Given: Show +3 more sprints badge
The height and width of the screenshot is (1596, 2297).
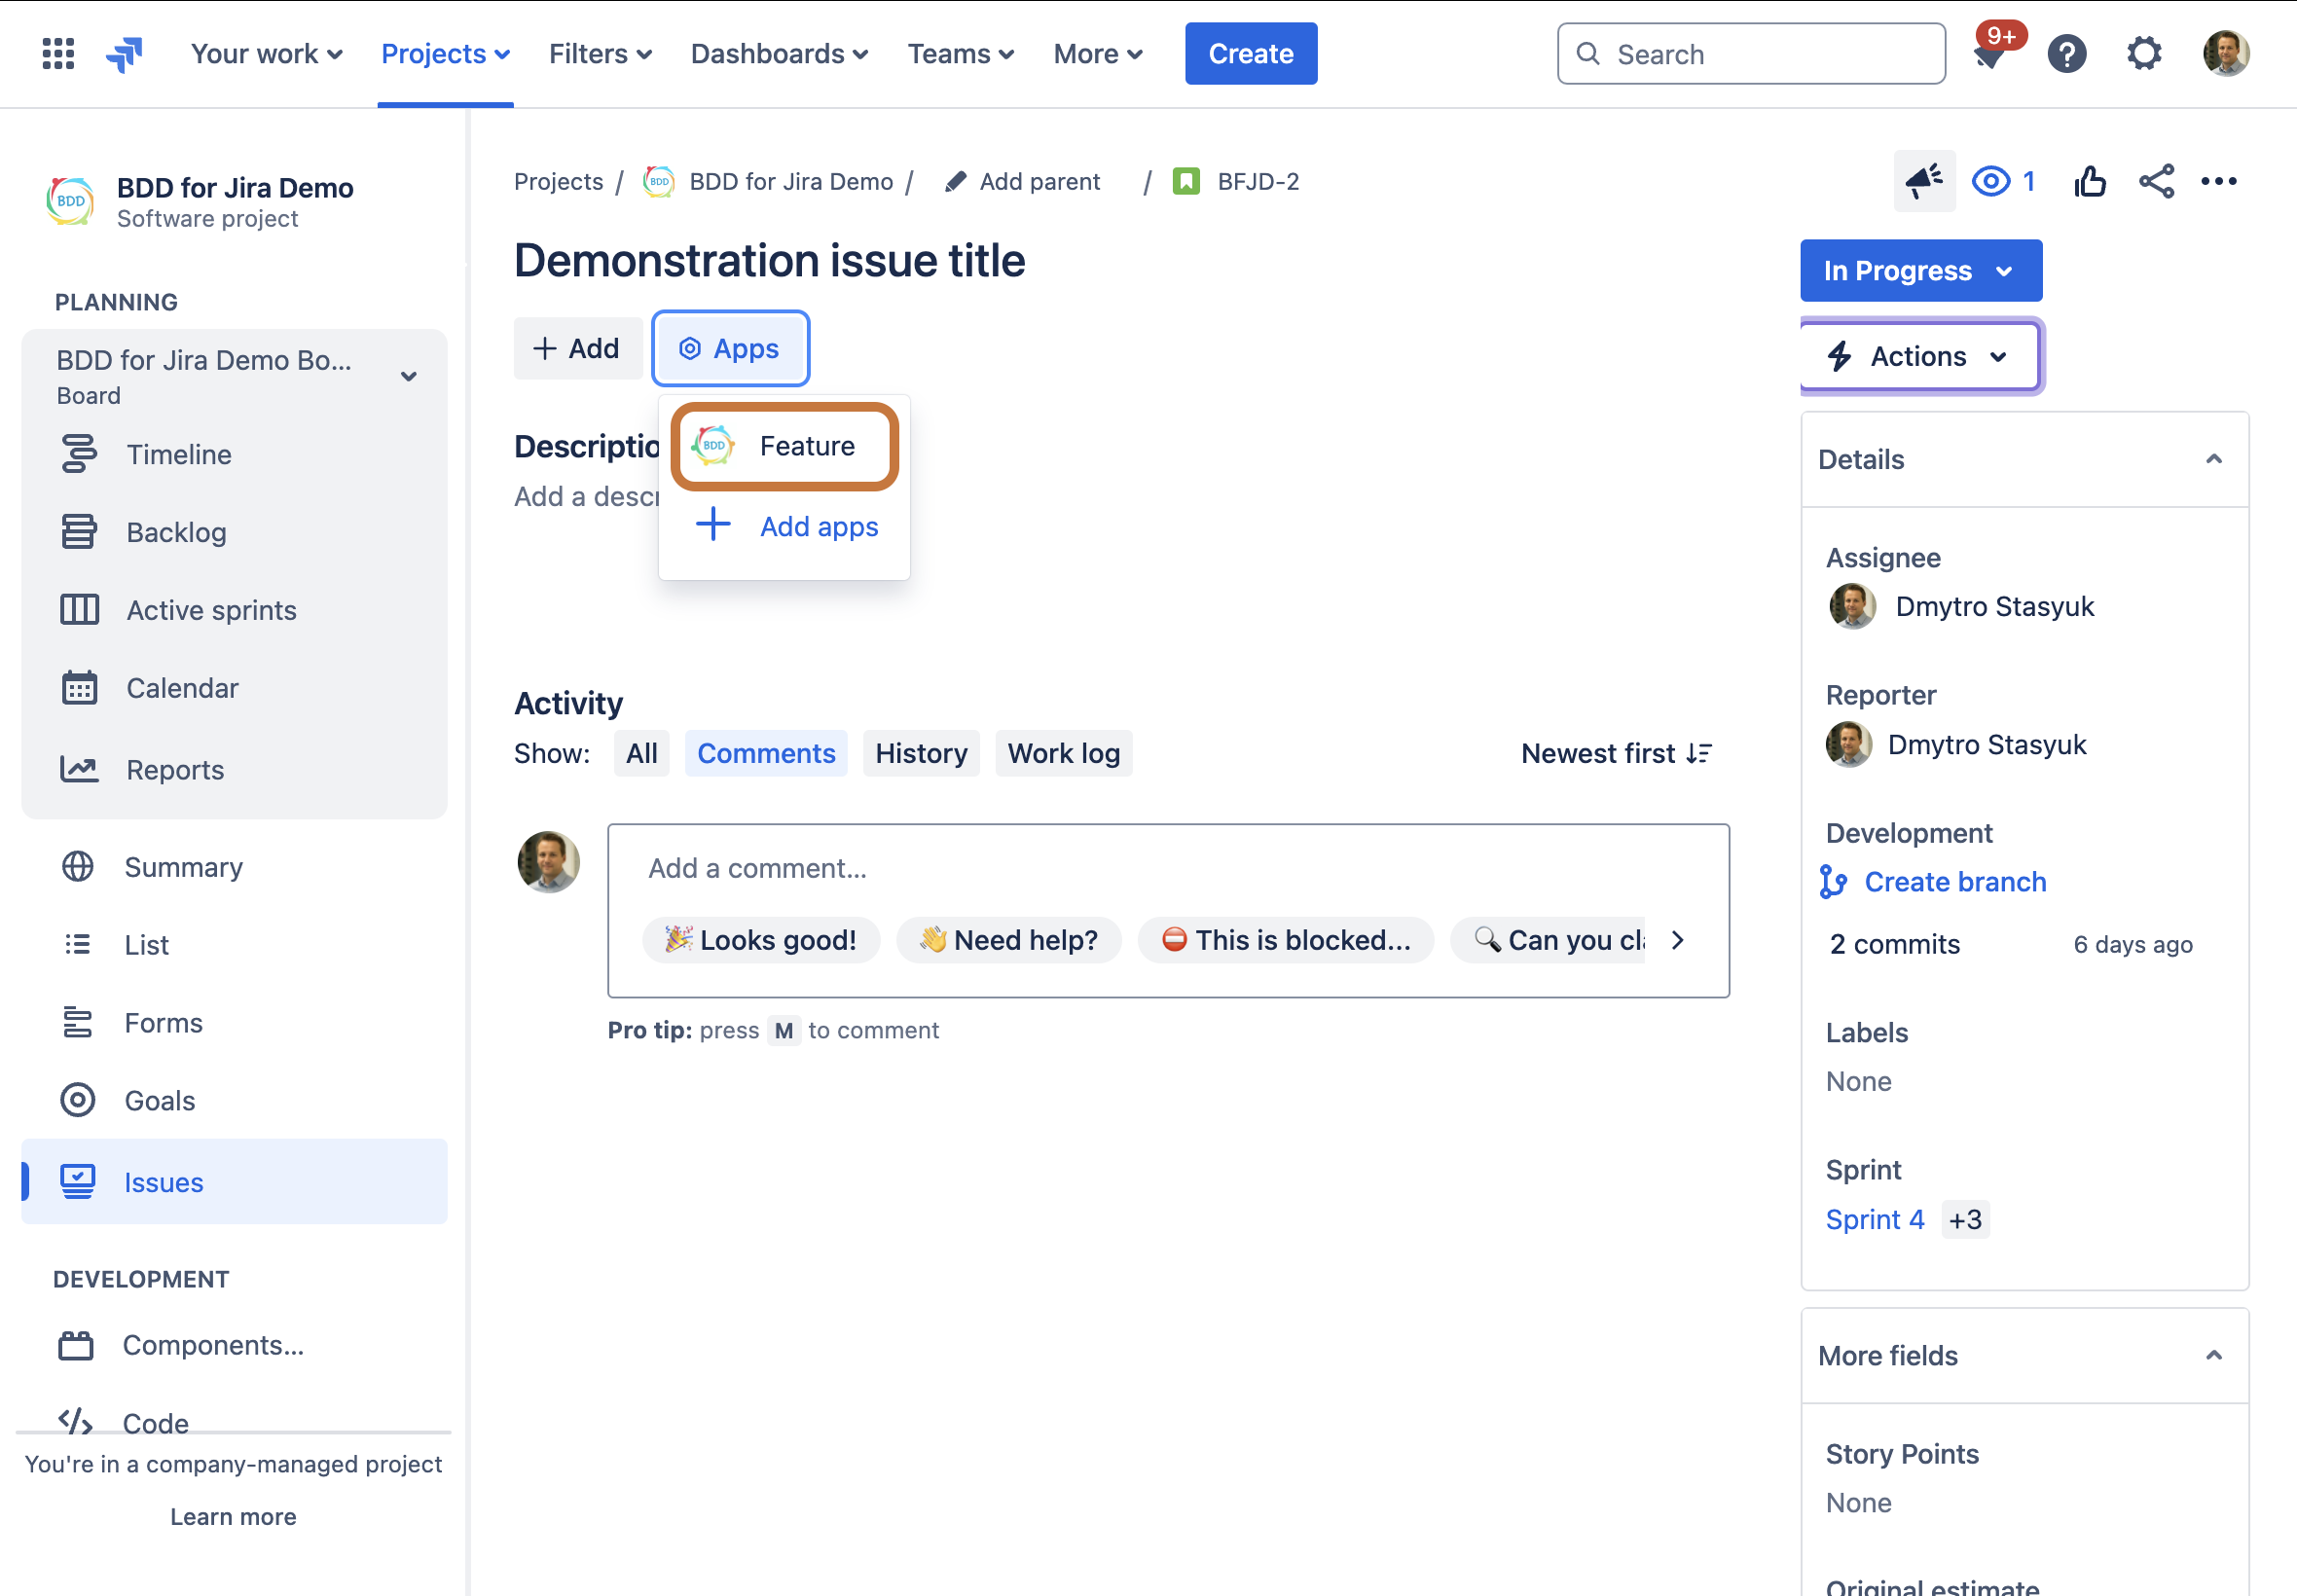Looking at the screenshot, I should point(1965,1219).
